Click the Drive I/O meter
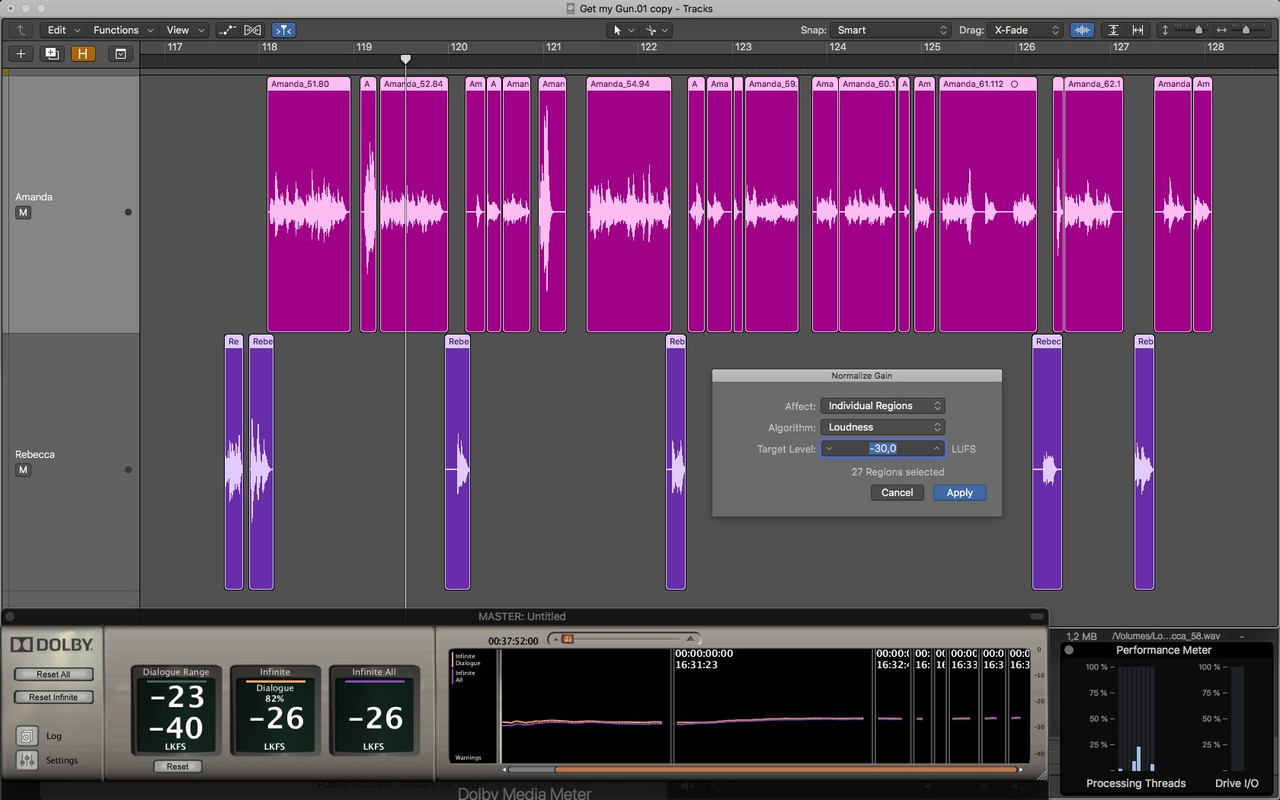This screenshot has width=1280, height=800. tap(1237, 719)
